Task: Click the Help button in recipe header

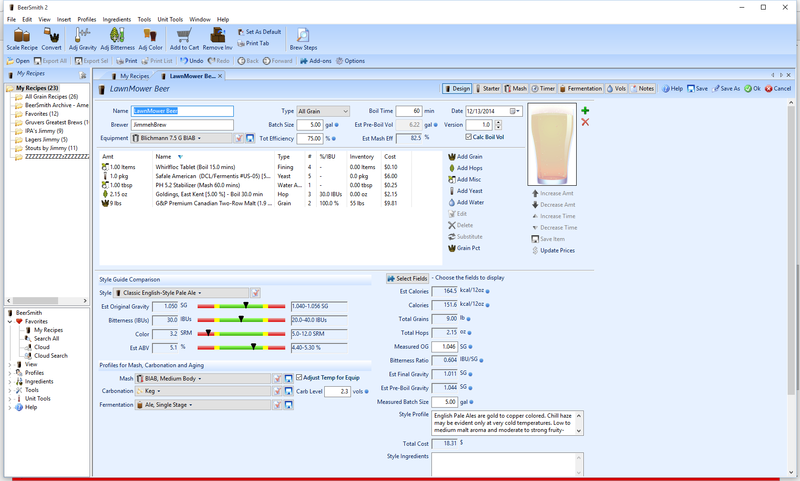Action: coord(672,88)
